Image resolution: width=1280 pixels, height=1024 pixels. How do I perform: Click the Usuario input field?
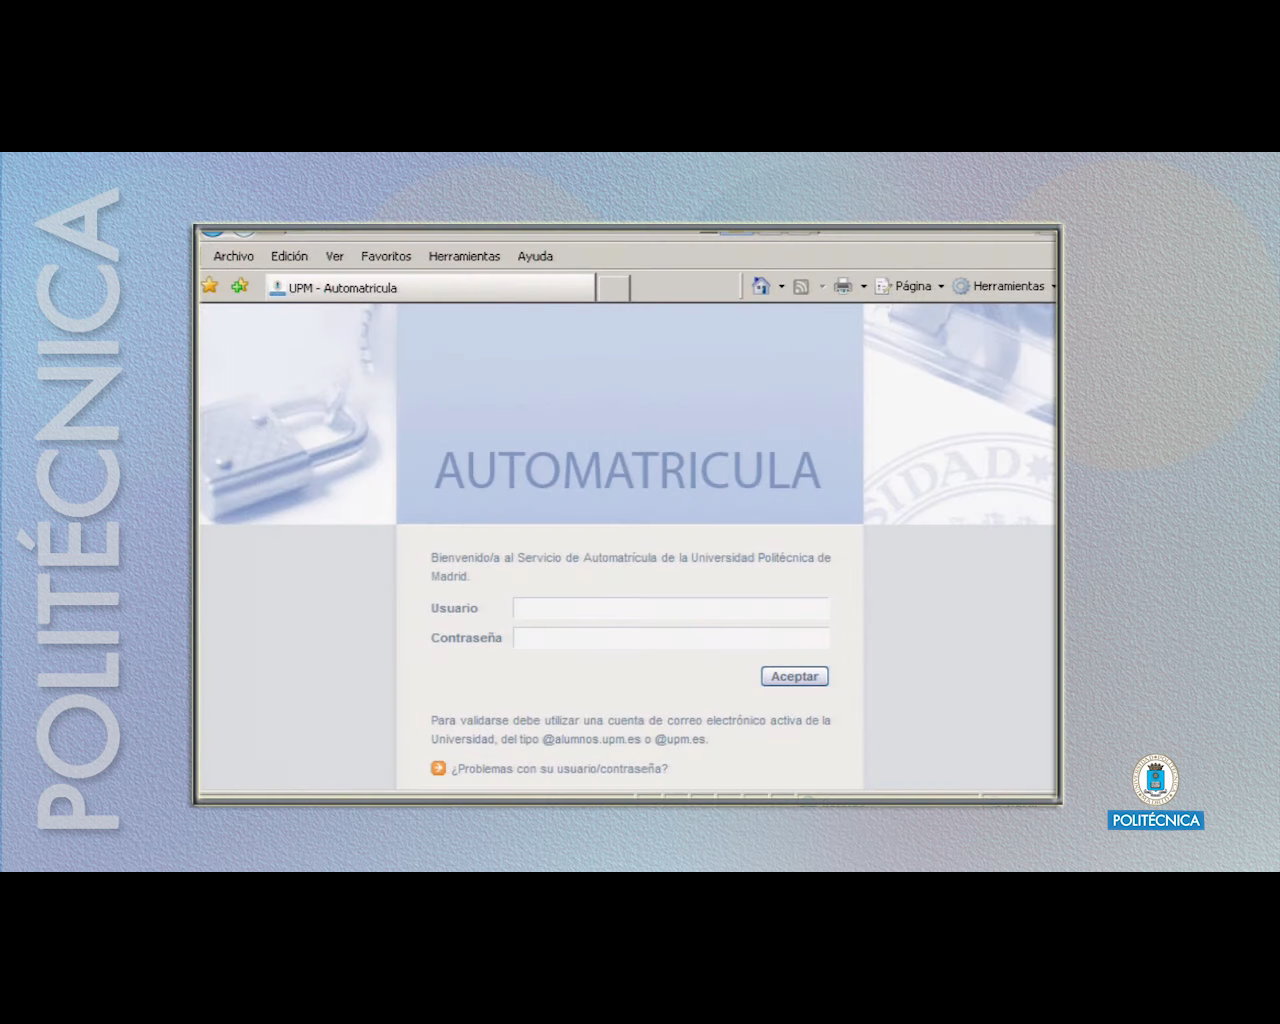point(671,608)
